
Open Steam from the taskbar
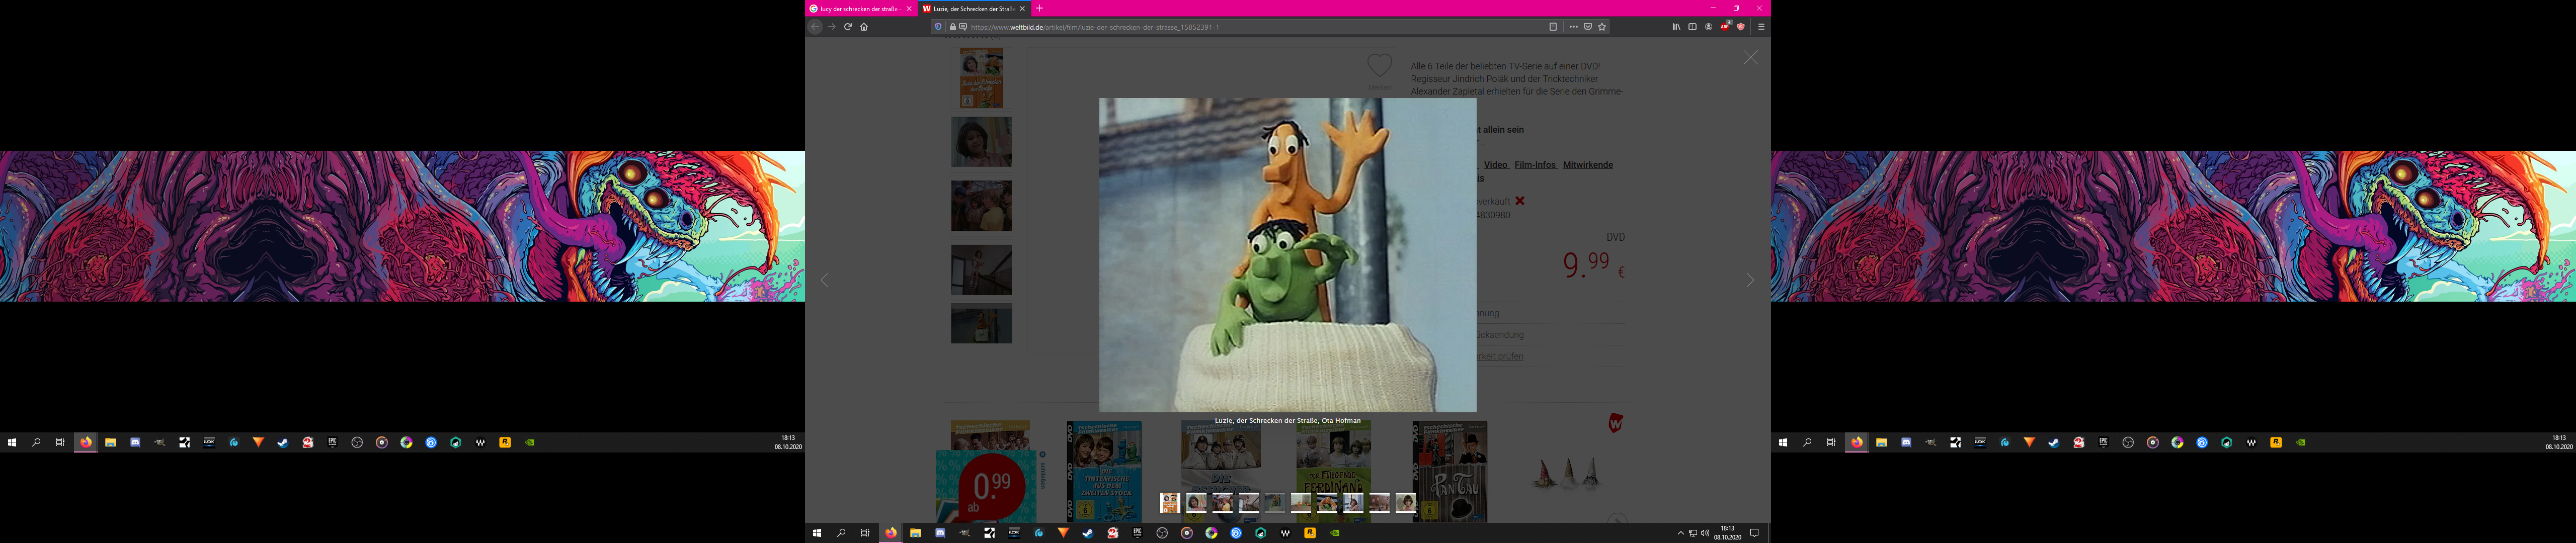coord(1088,533)
